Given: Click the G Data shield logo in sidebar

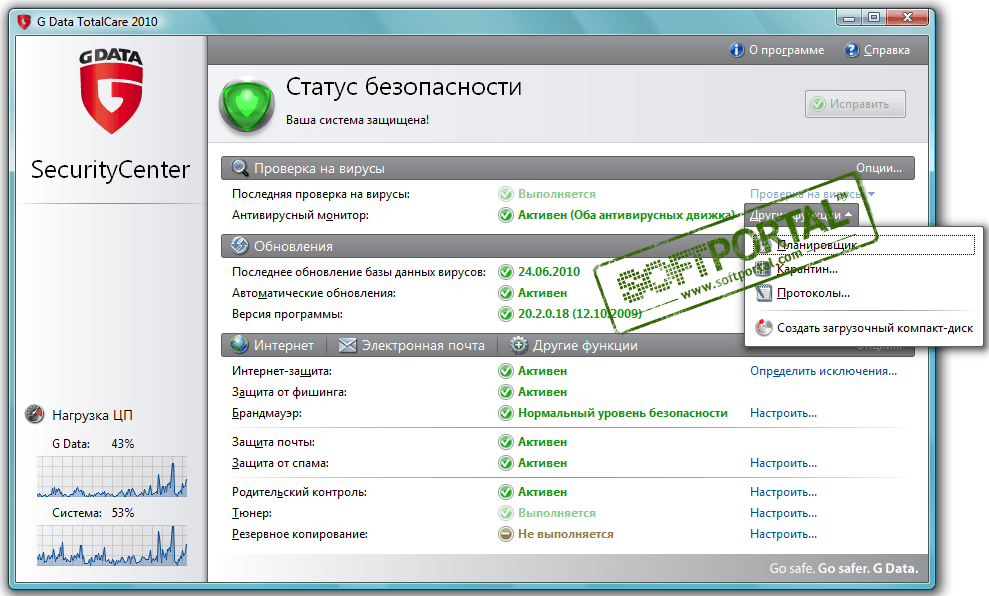Looking at the screenshot, I should pos(111,91).
